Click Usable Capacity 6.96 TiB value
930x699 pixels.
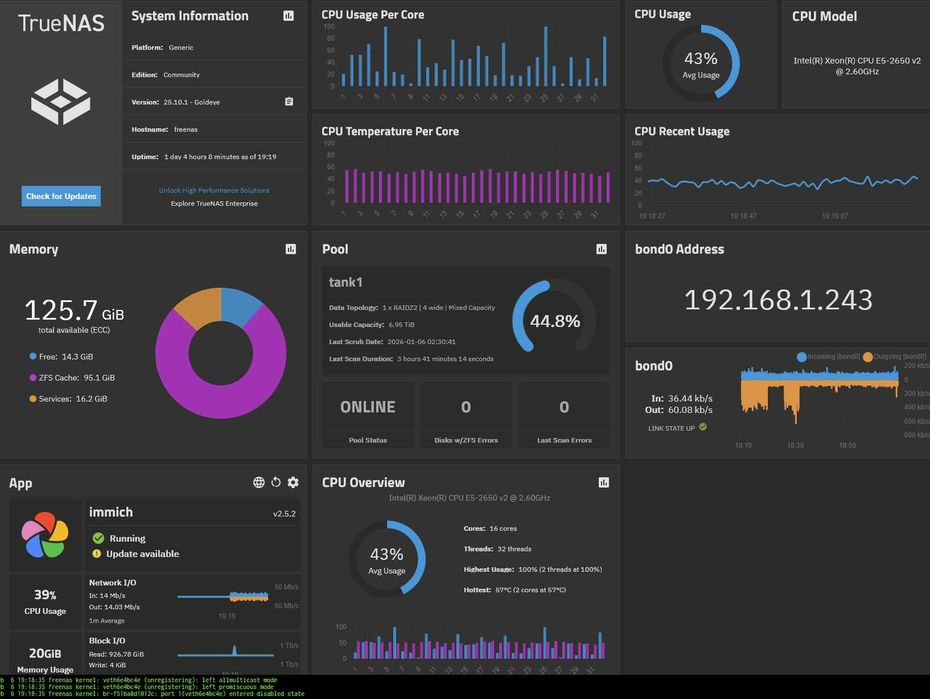coord(402,324)
